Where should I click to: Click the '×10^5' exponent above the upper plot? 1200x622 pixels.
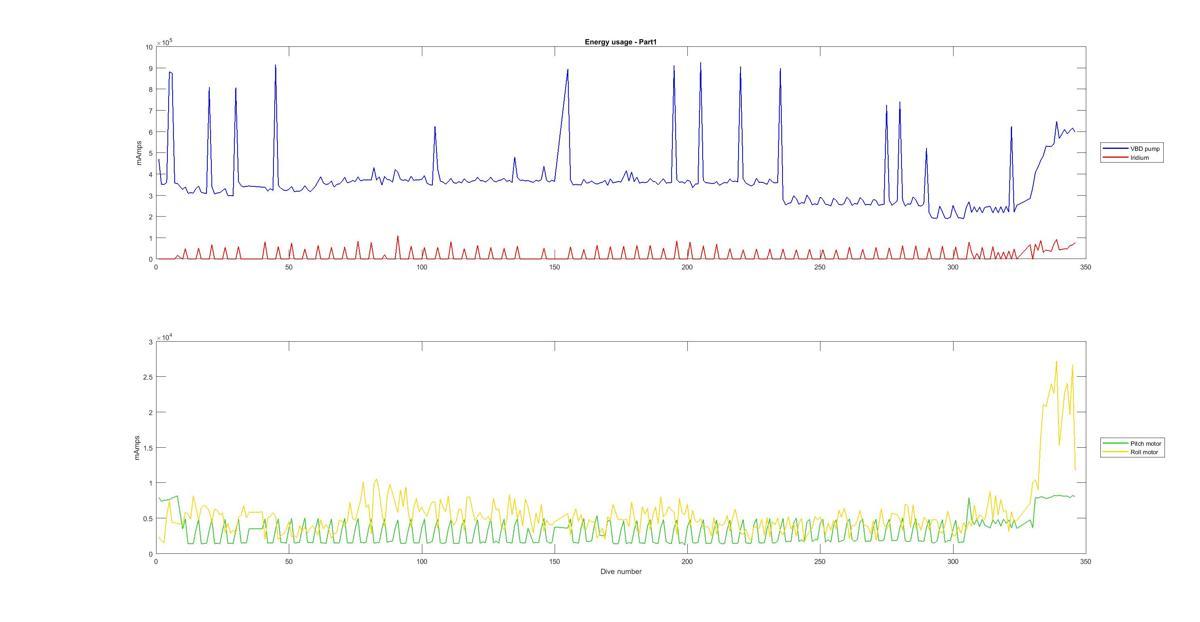coord(166,42)
